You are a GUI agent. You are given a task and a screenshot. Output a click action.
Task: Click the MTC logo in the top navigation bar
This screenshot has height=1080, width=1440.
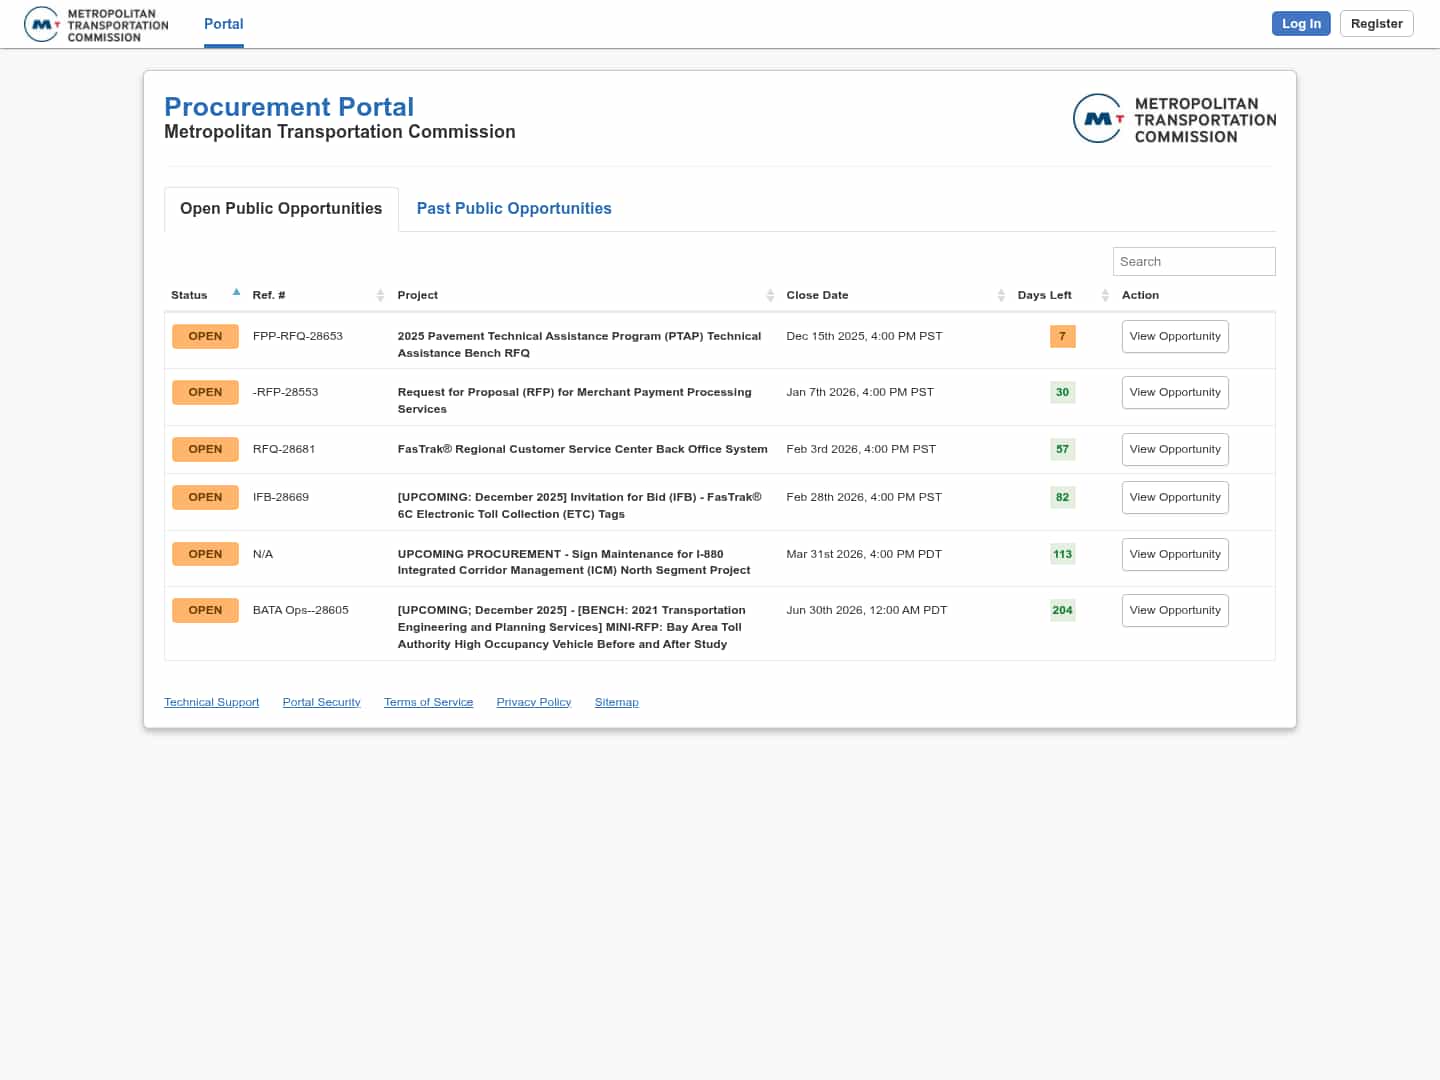[x=96, y=25]
